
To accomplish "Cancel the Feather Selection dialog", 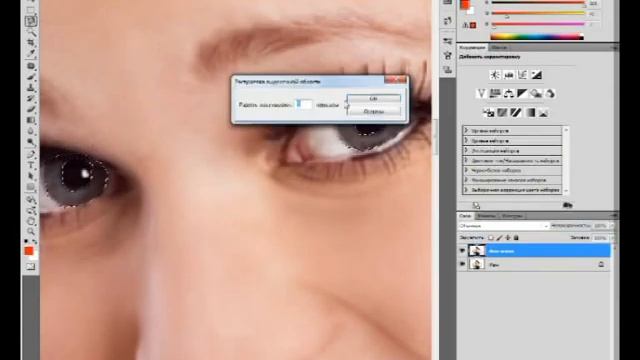I will pos(373,111).
